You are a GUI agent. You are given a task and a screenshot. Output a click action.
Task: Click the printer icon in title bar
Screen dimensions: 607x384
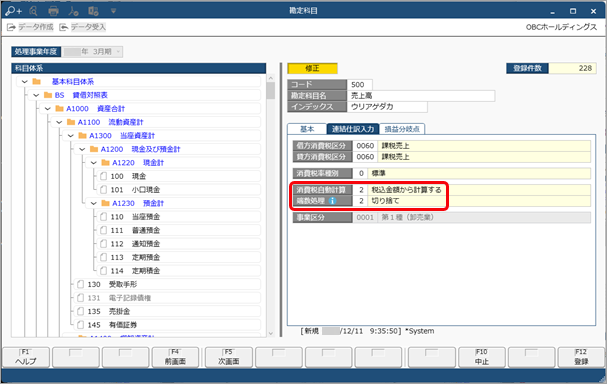click(53, 11)
